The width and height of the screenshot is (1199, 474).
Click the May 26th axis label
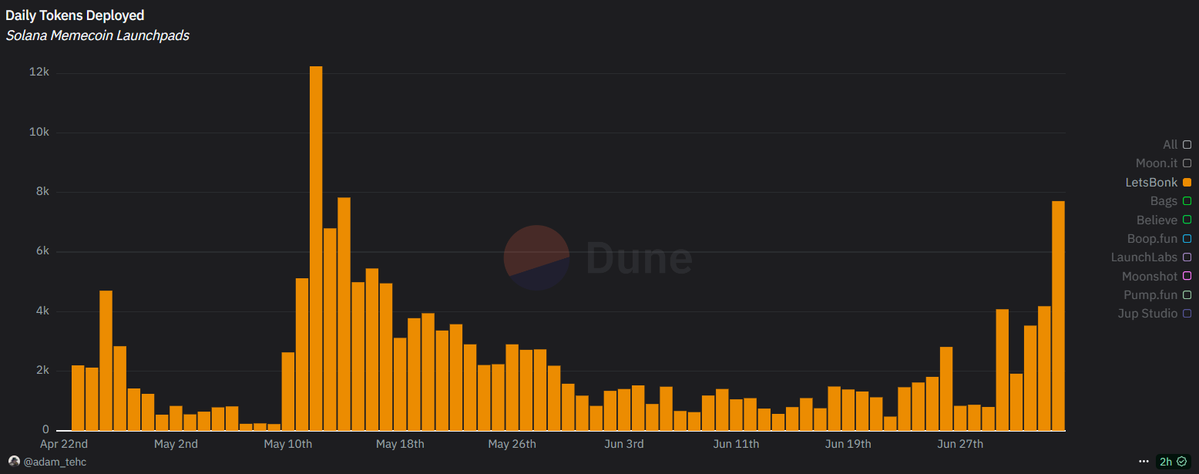(x=512, y=444)
